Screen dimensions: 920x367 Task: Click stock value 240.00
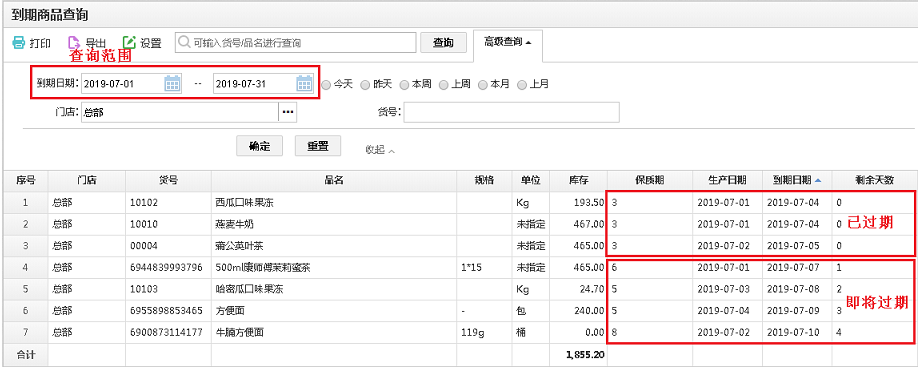point(590,311)
